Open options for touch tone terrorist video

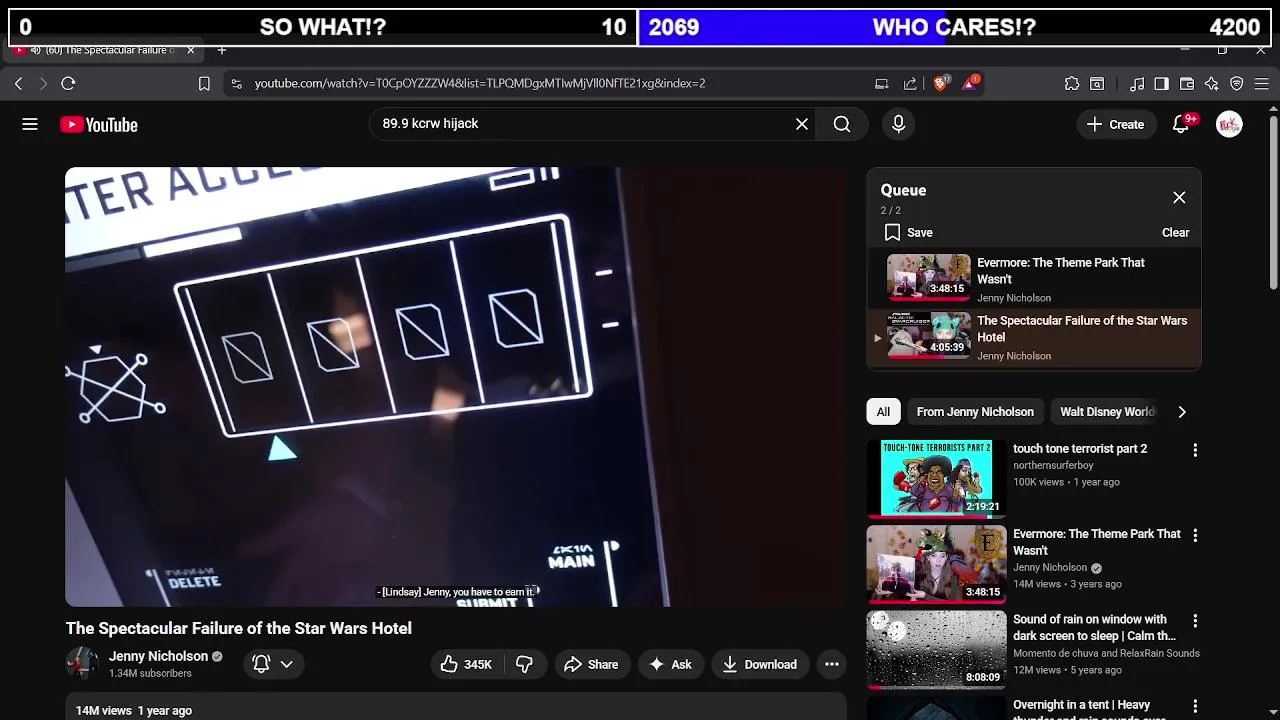click(1195, 450)
